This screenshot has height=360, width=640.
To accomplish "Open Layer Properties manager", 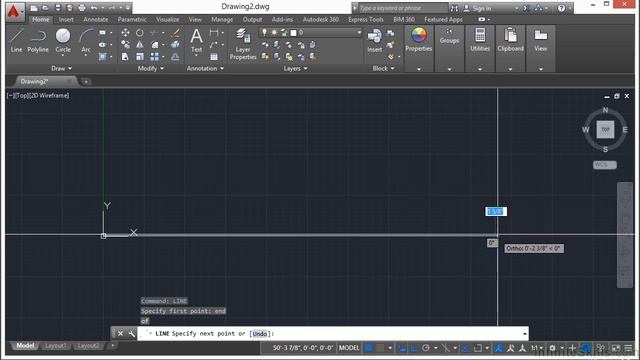I will click(x=243, y=44).
